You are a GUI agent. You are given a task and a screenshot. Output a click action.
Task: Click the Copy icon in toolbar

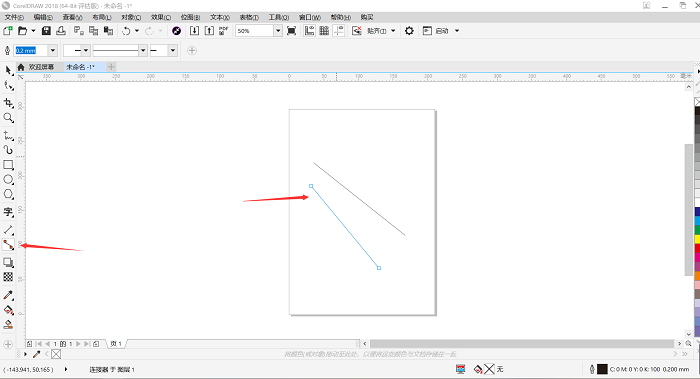[93, 31]
